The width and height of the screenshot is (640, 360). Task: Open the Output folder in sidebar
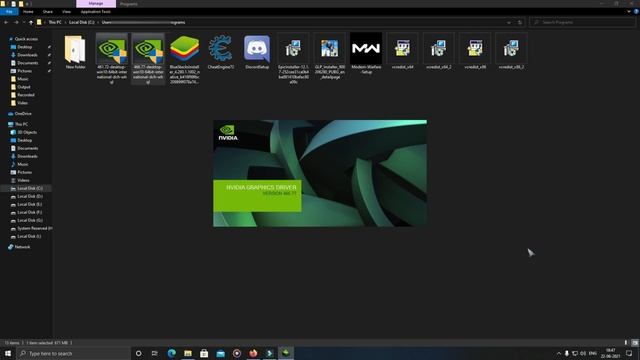click(24, 87)
